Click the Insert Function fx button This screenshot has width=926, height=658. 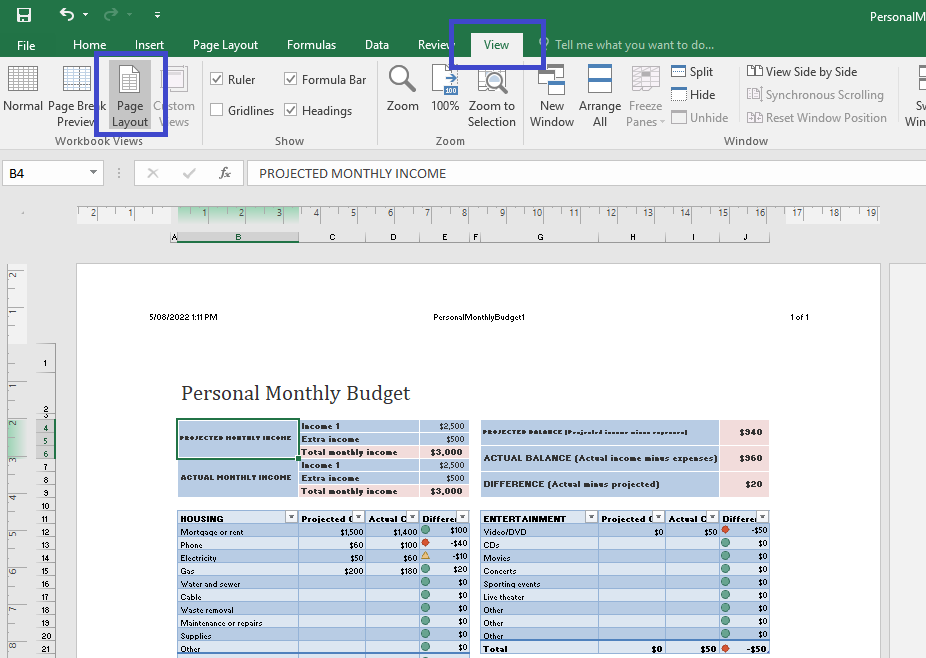pyautogui.click(x=225, y=173)
